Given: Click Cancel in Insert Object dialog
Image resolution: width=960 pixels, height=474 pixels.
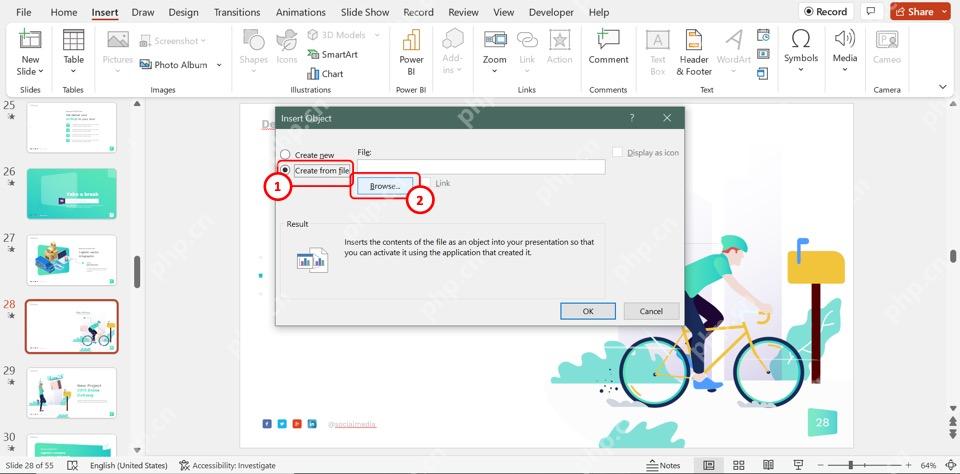Looking at the screenshot, I should [x=651, y=311].
